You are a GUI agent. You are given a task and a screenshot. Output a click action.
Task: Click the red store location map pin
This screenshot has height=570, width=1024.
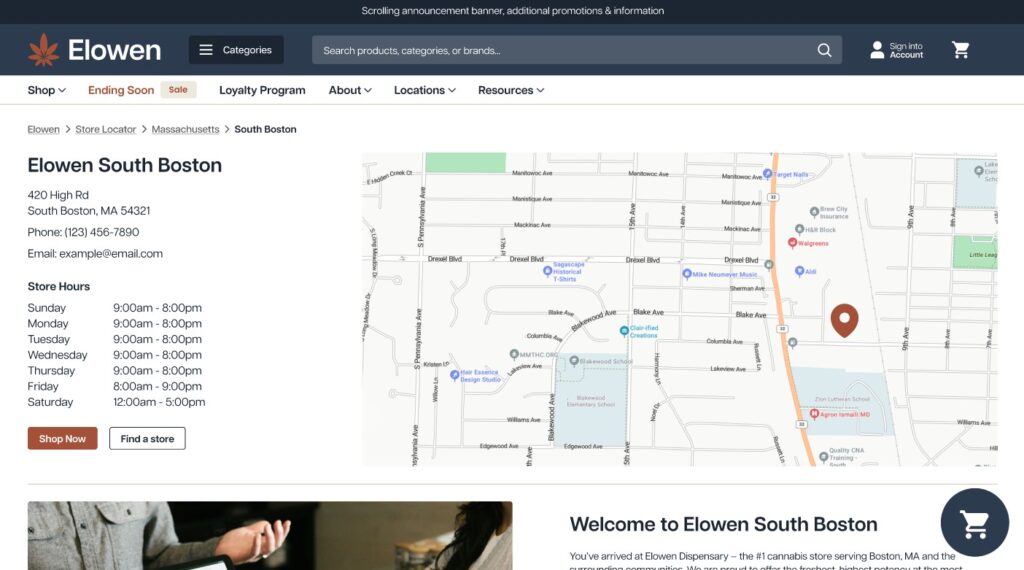(x=844, y=320)
